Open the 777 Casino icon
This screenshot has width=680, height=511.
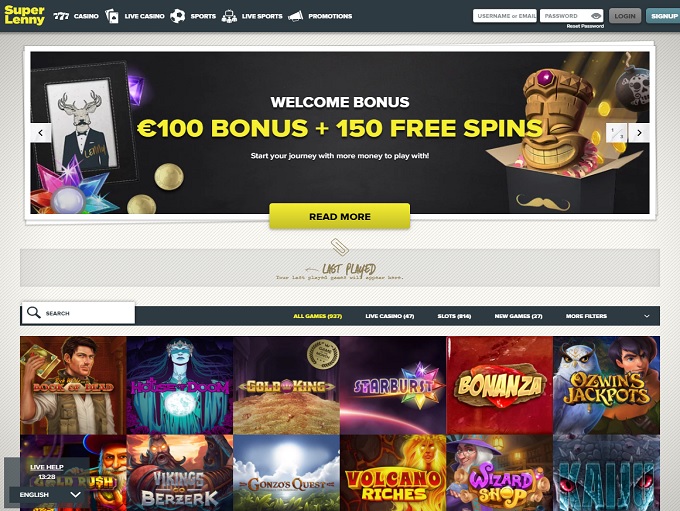tap(61, 16)
